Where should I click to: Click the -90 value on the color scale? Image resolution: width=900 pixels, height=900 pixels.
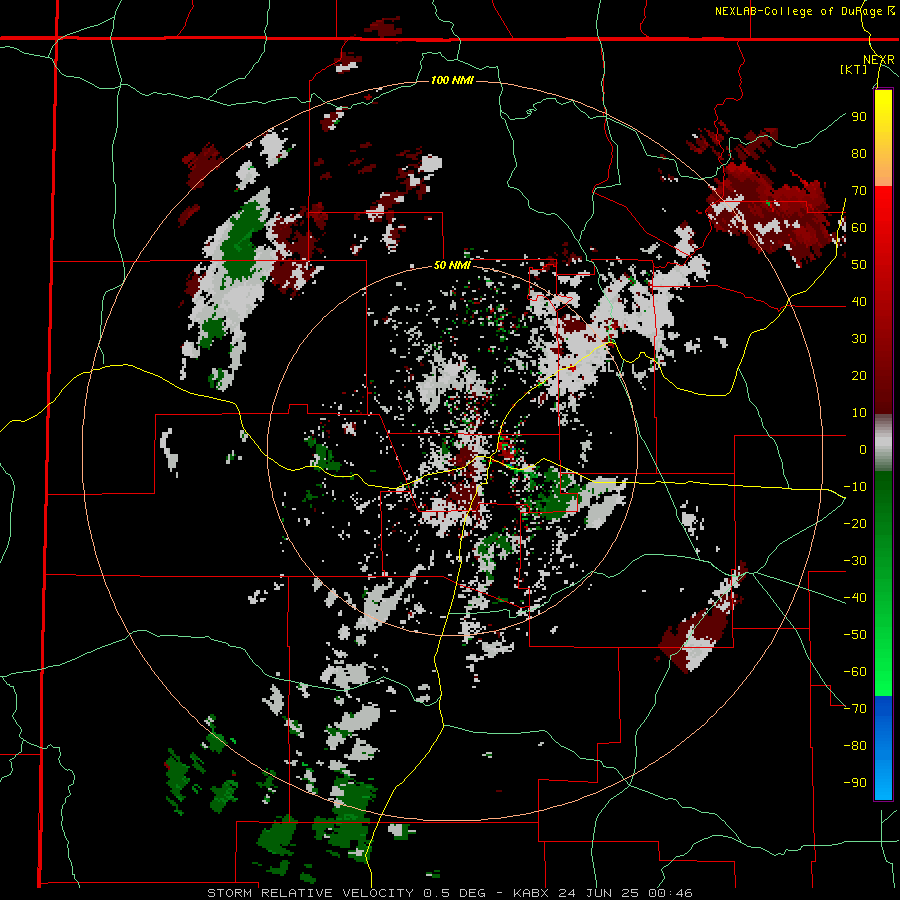855,783
